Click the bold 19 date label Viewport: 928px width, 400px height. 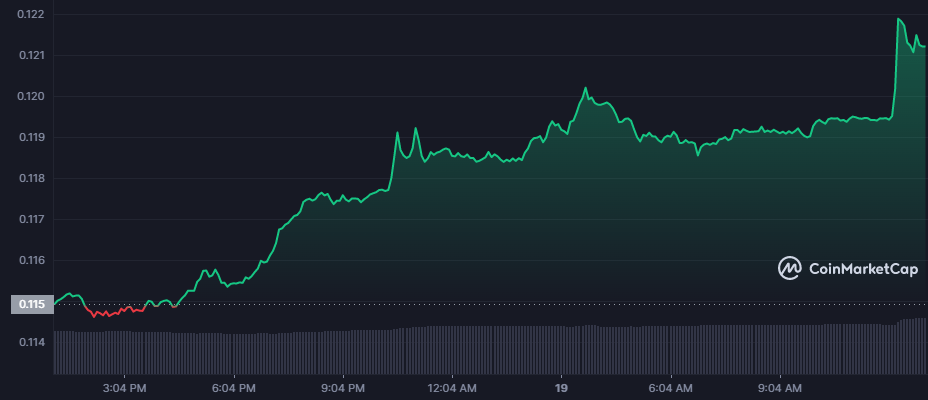[x=562, y=389]
